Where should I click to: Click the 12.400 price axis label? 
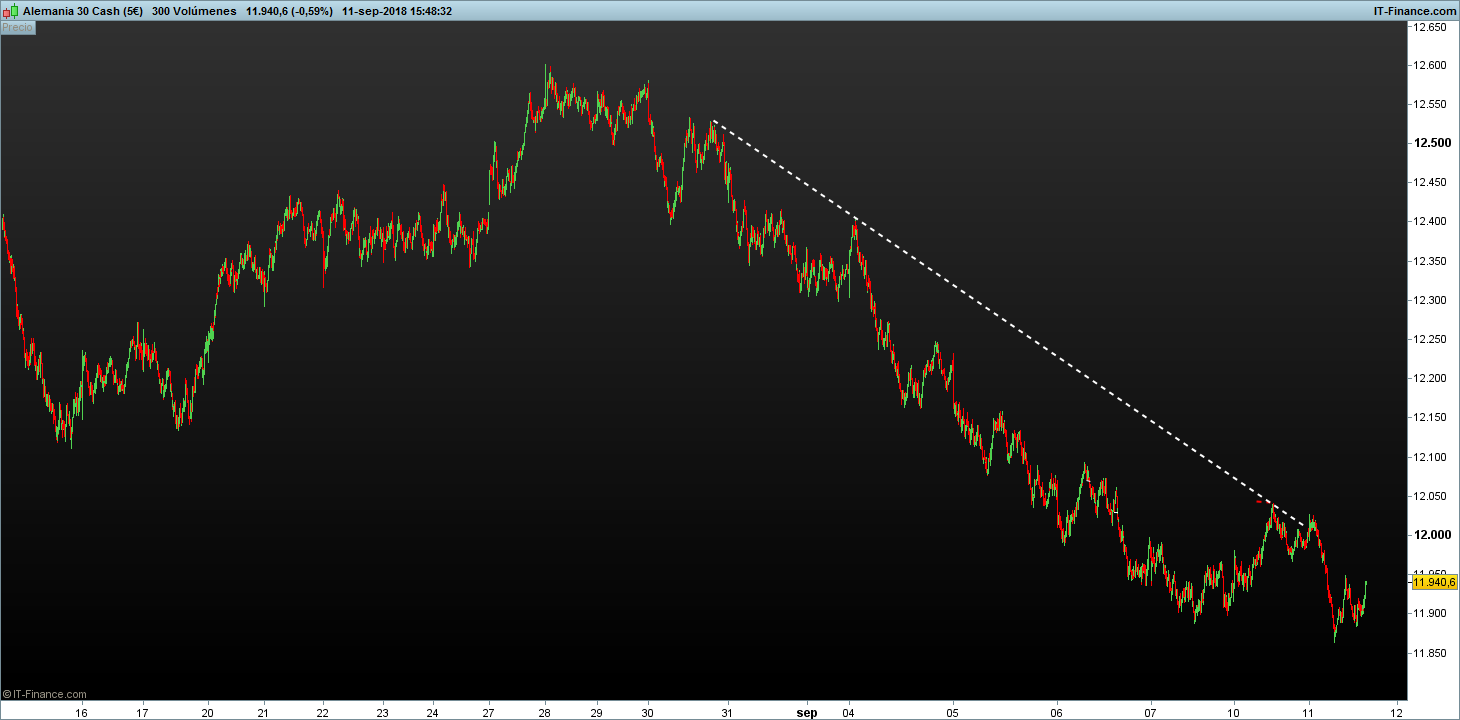point(1429,222)
